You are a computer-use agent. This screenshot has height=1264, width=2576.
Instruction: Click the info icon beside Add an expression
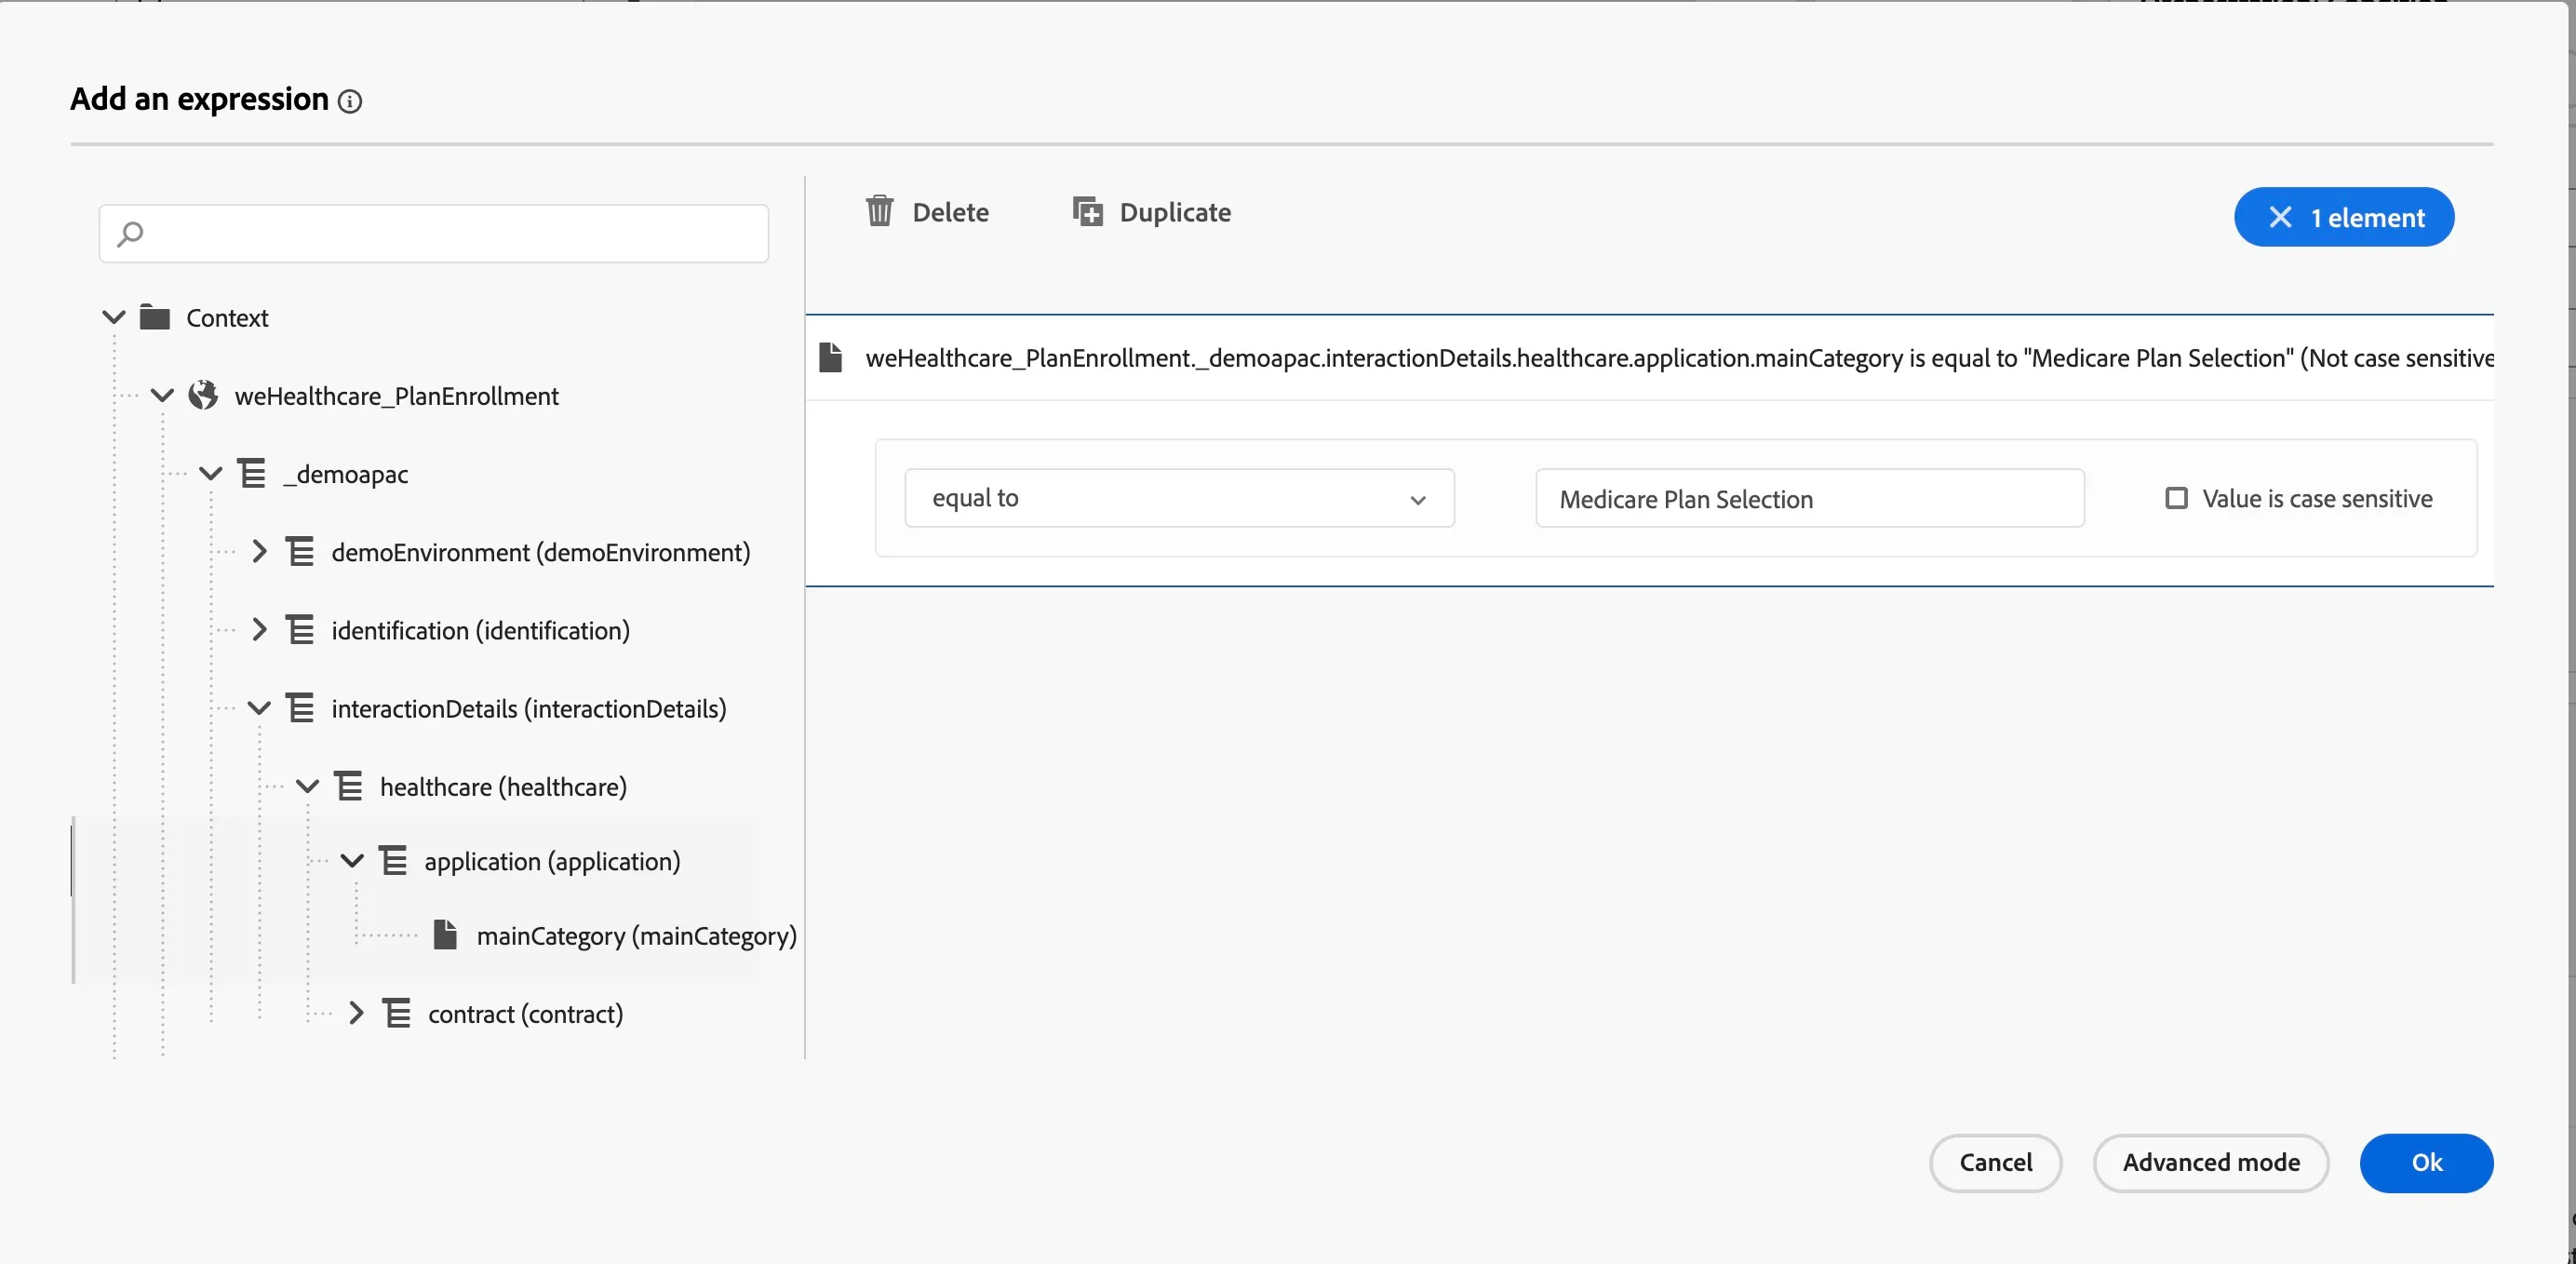point(350,101)
